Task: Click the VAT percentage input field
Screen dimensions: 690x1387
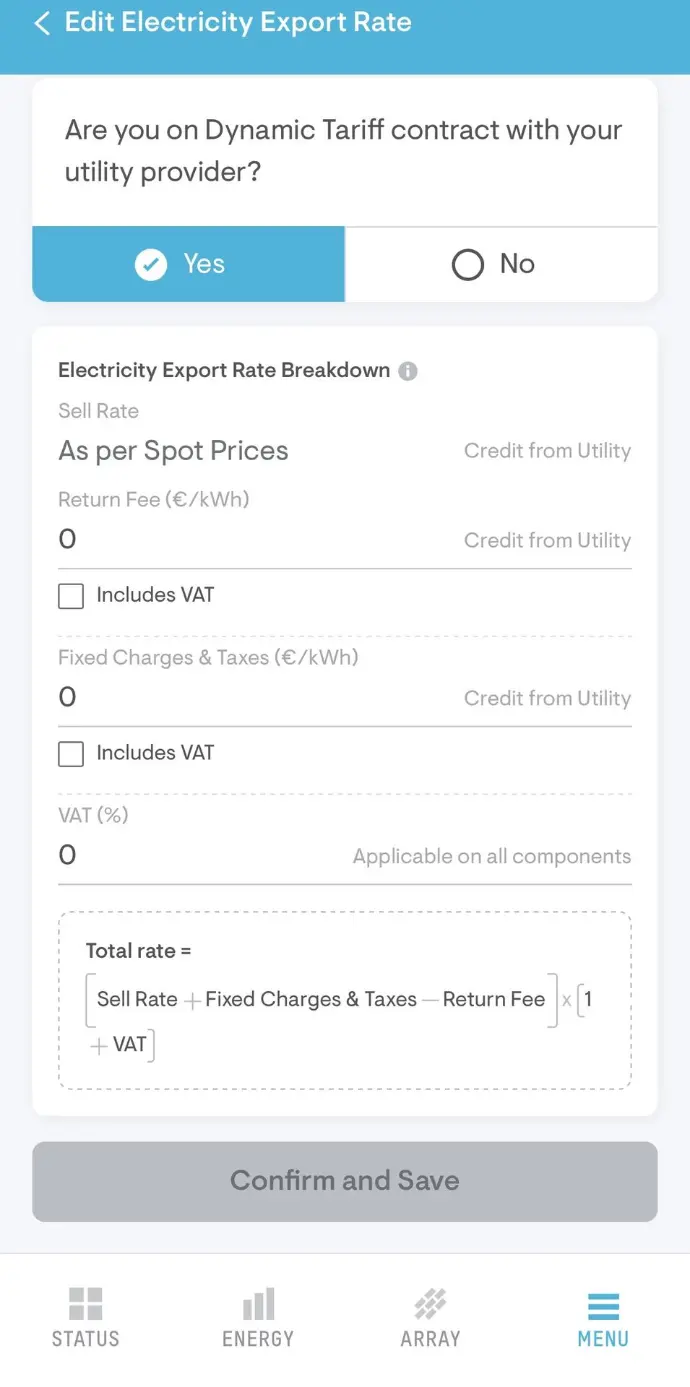Action: point(200,856)
